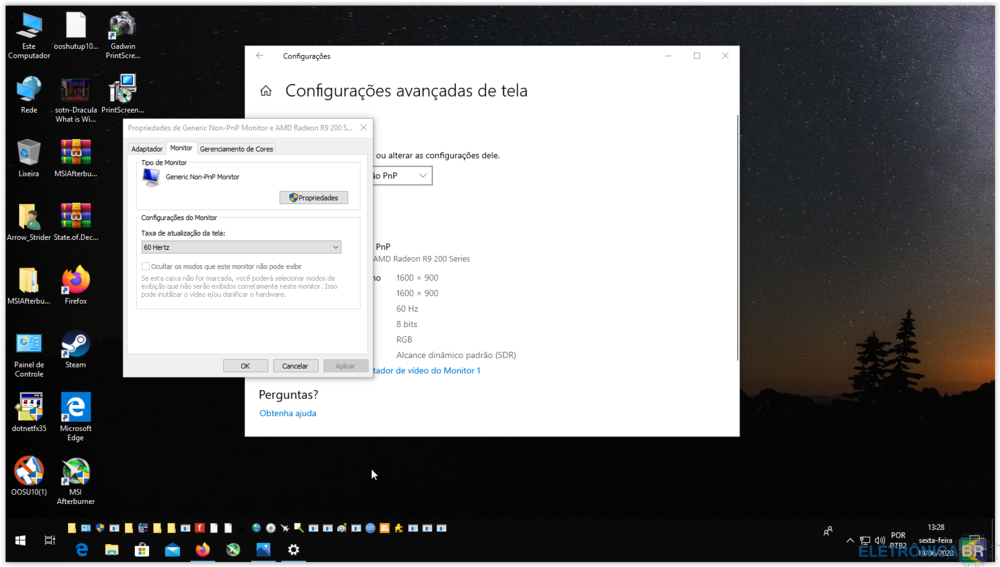The height and width of the screenshot is (567, 1000).
Task: Click the Configurações window vertical scrollbar
Action: (x=737, y=240)
